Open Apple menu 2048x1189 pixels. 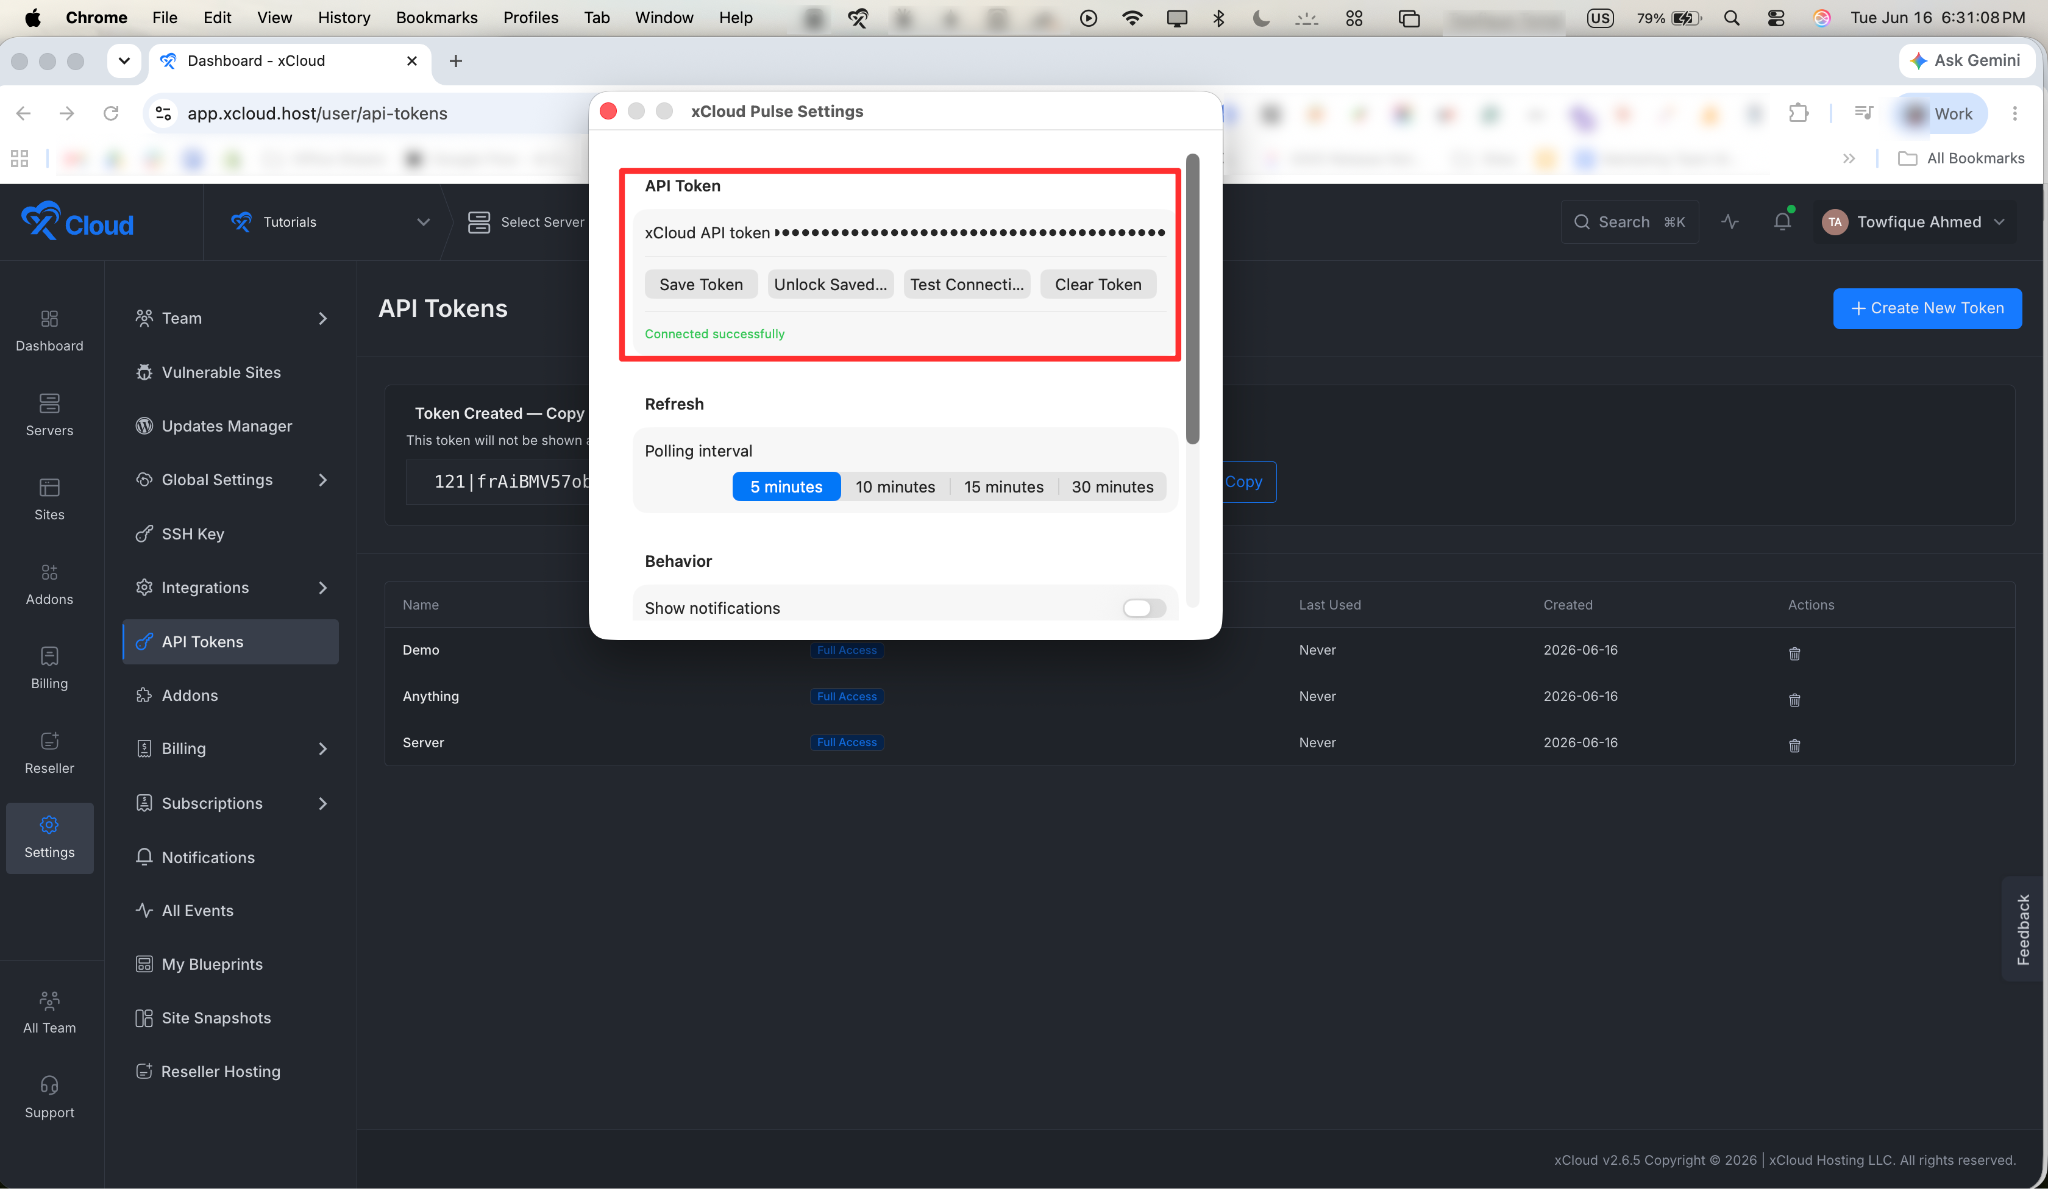click(x=32, y=18)
